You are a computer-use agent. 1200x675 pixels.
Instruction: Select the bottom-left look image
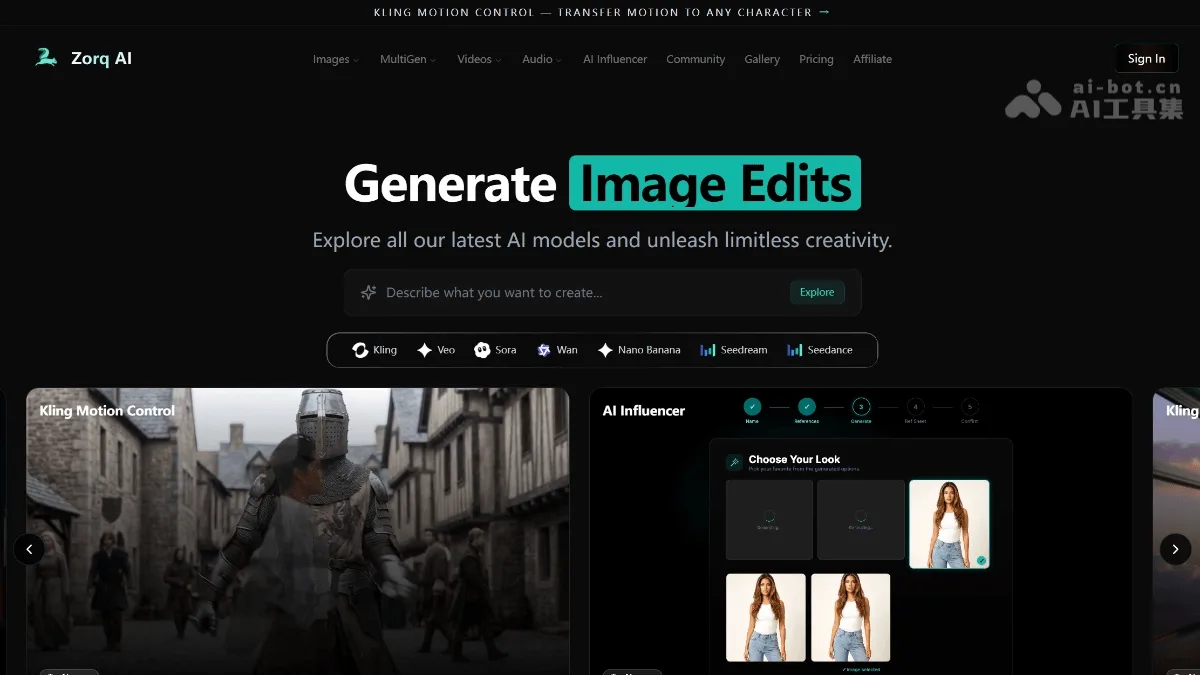[x=765, y=617]
